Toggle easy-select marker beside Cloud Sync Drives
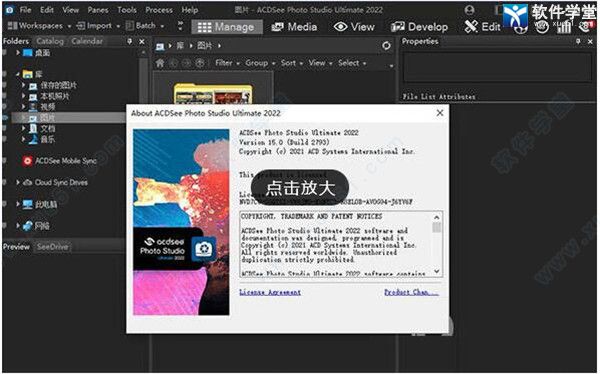 point(5,183)
